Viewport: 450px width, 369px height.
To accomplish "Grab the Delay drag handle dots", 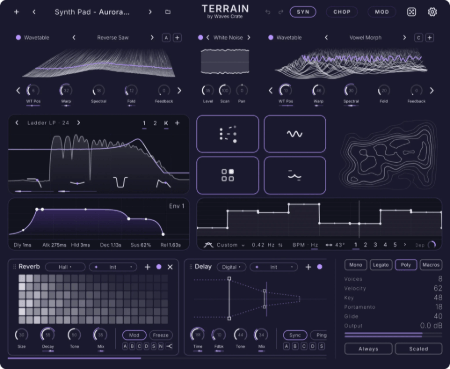I will tap(190, 267).
